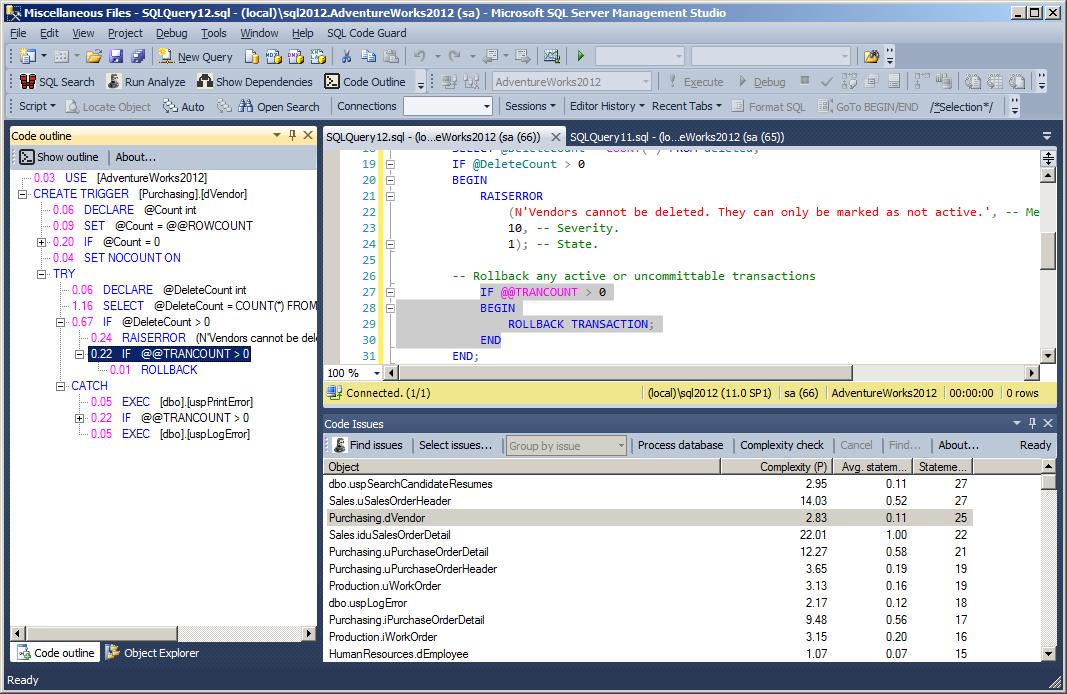Click the Find issues button
Image resolution: width=1067 pixels, height=694 pixels.
pyautogui.click(x=367, y=445)
